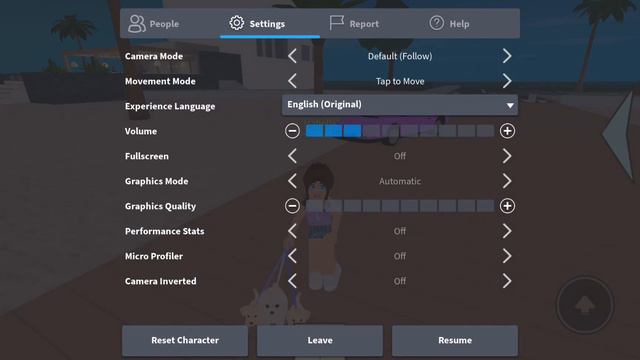Toggle Fullscreen with right arrow
The height and width of the screenshot is (360, 640).
click(x=507, y=156)
